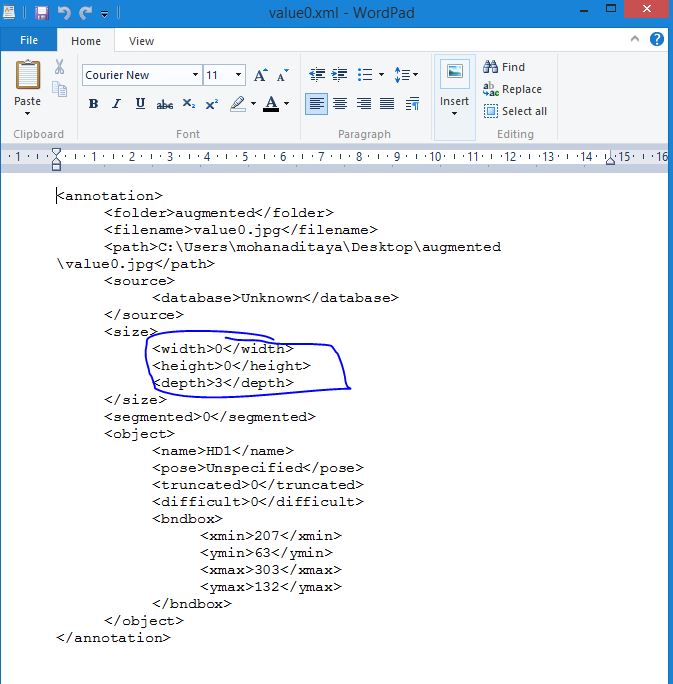
Task: Click the Select all button
Action: pyautogui.click(x=515, y=111)
